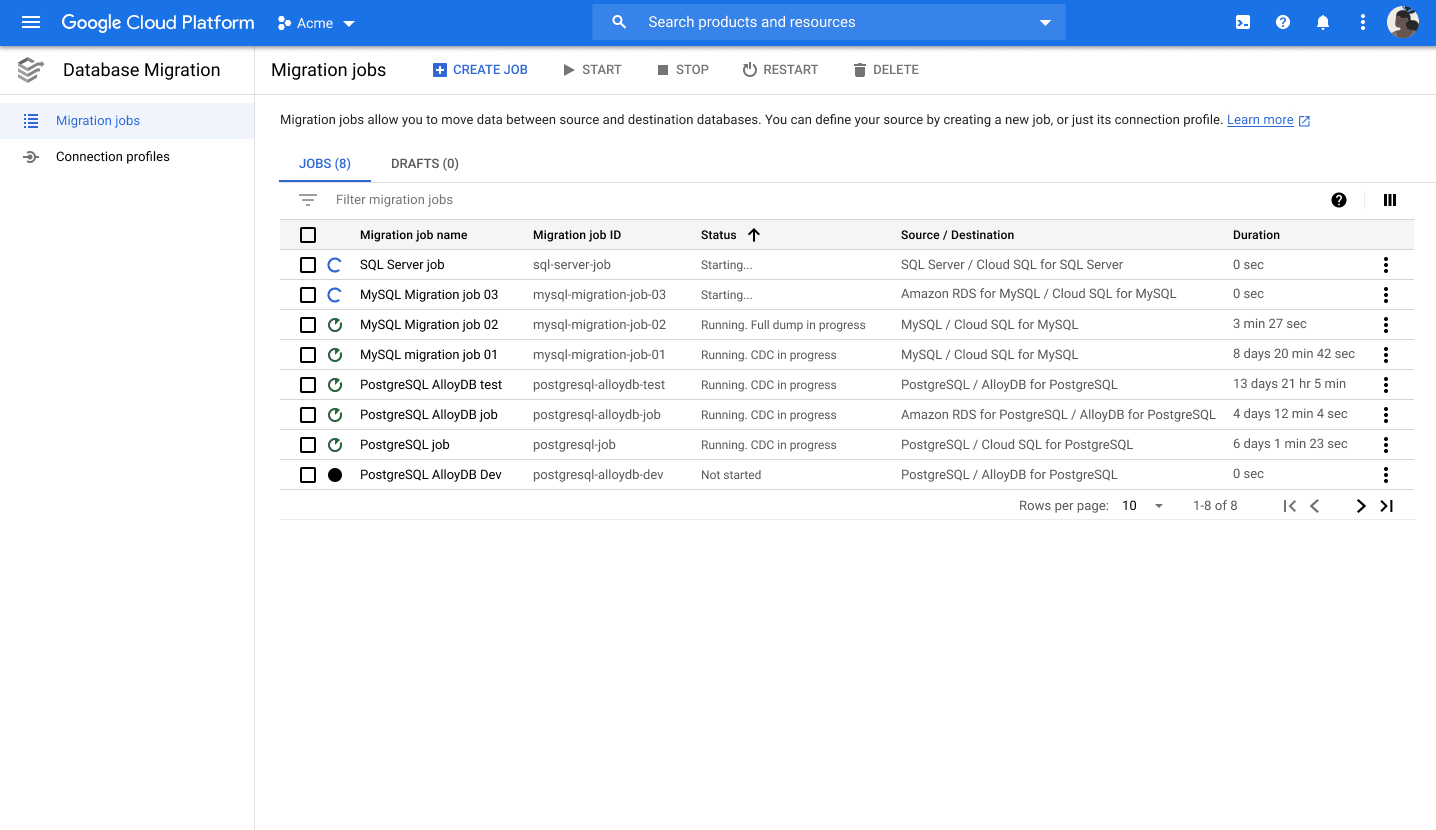Click the mysql-migration-job-01 ID cell

pos(599,355)
